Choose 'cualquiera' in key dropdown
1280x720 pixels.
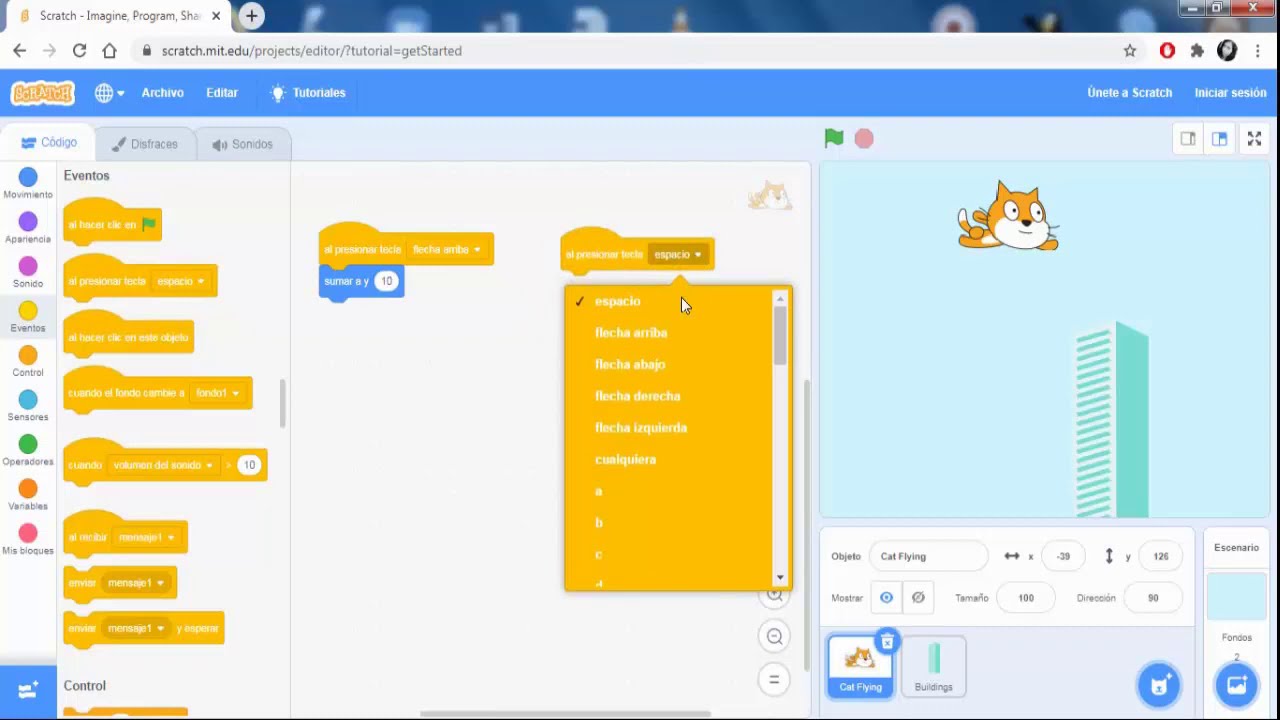click(625, 460)
